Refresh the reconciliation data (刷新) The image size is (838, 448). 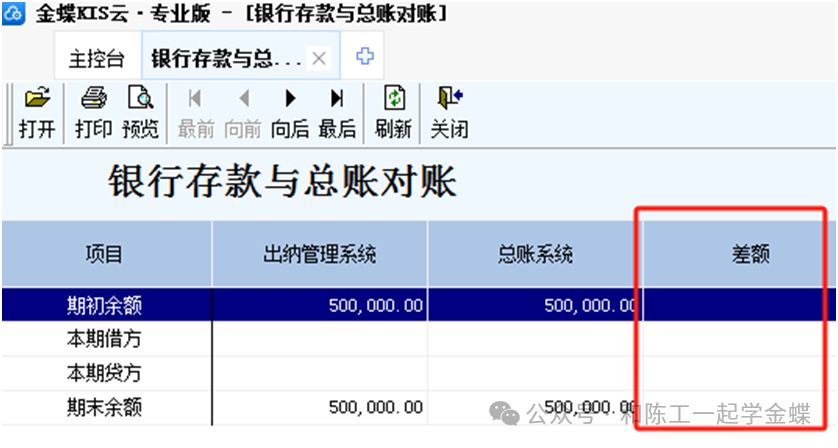[394, 99]
